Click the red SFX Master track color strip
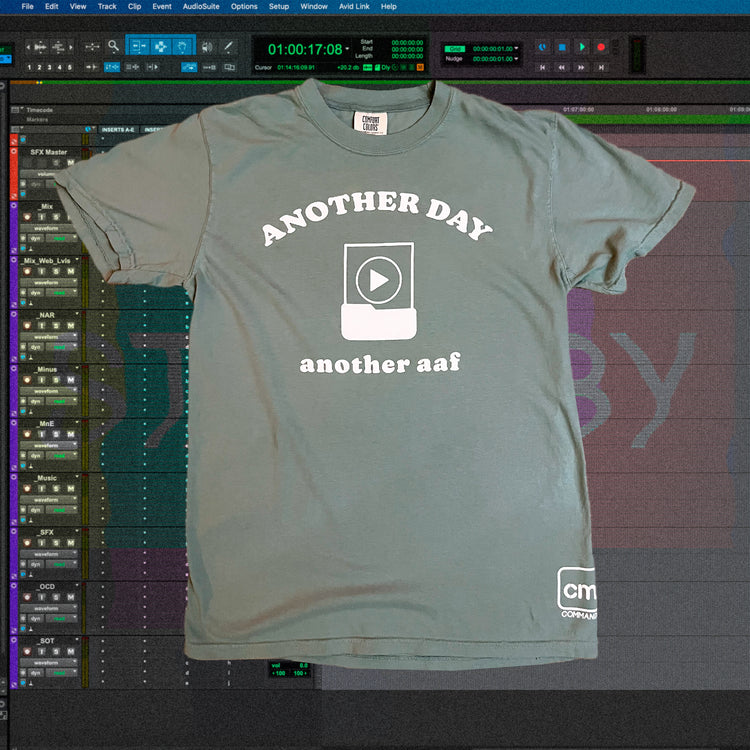This screenshot has height=750, width=750. coord(14,173)
